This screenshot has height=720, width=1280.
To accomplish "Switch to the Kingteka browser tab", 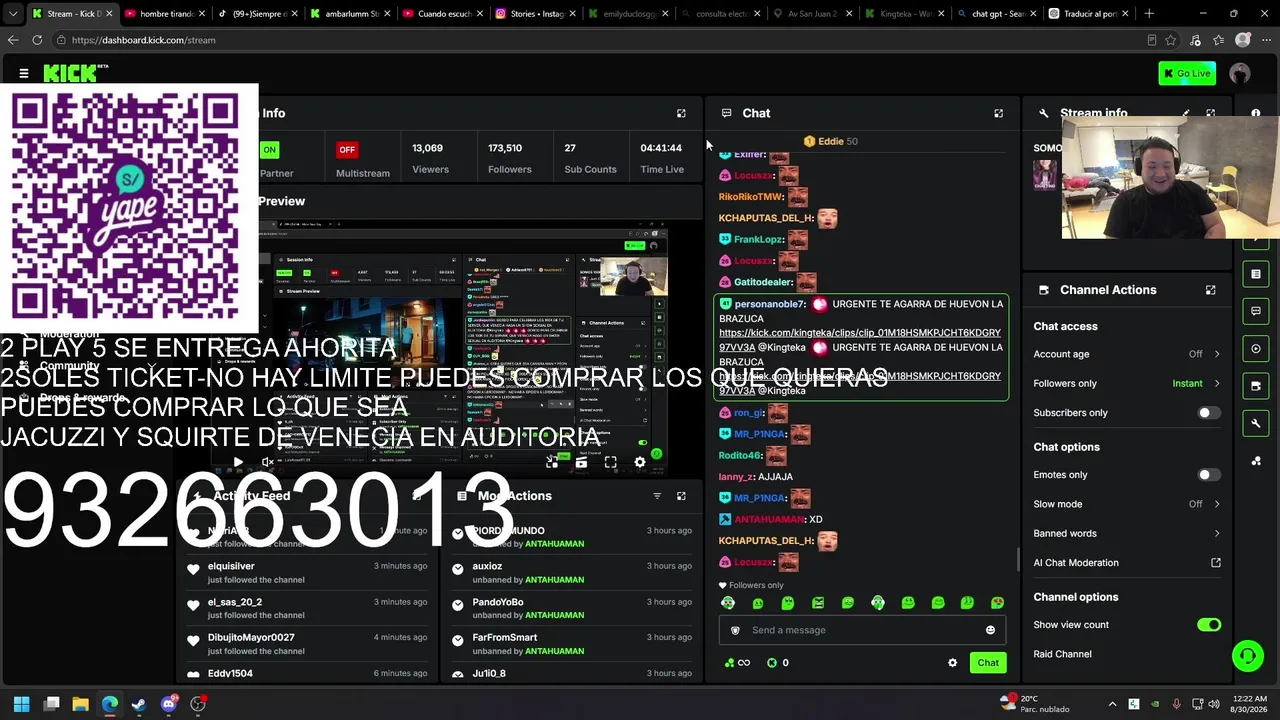I will point(904,14).
